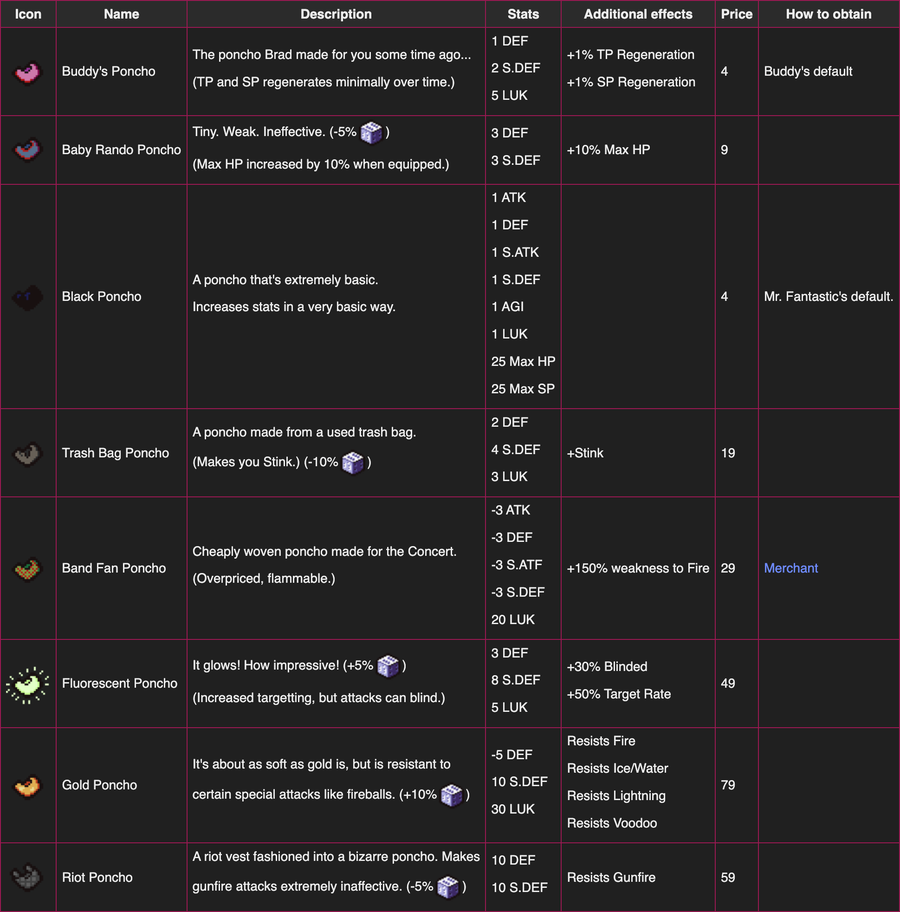Click the Baby Rando Poncho icon
Viewport: 900px width, 912px height.
click(x=28, y=150)
